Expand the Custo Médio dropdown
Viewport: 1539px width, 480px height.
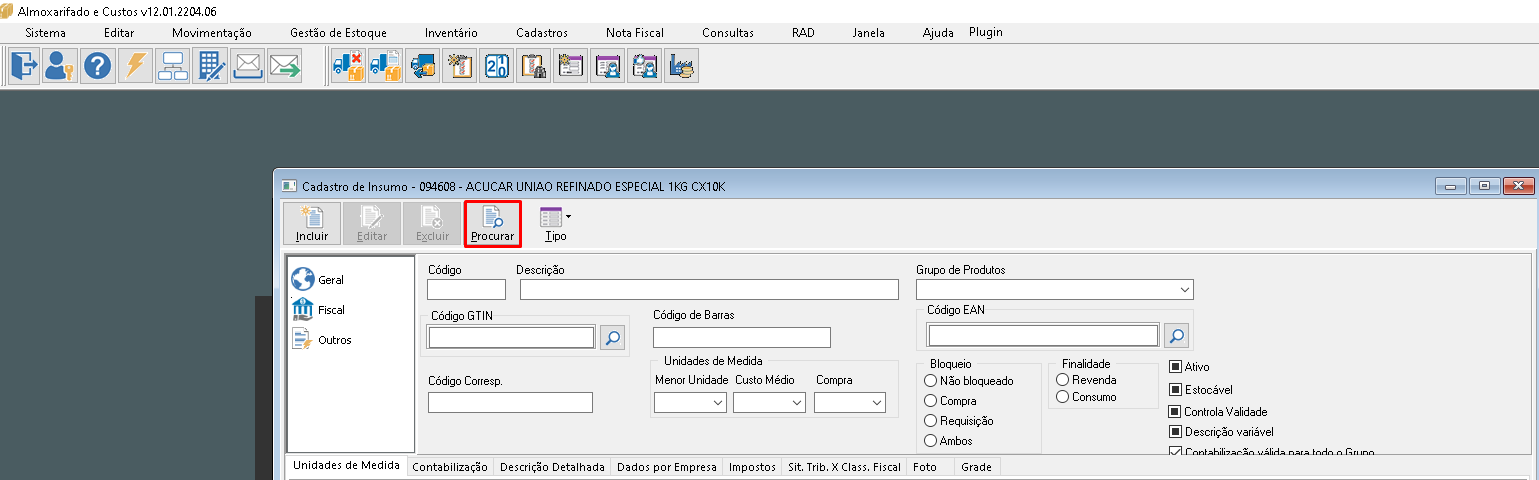coord(797,402)
